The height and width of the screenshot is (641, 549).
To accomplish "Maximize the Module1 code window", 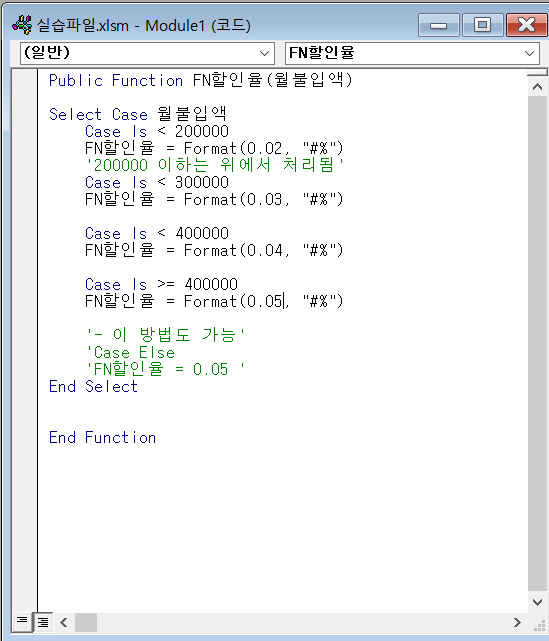I will click(482, 25).
